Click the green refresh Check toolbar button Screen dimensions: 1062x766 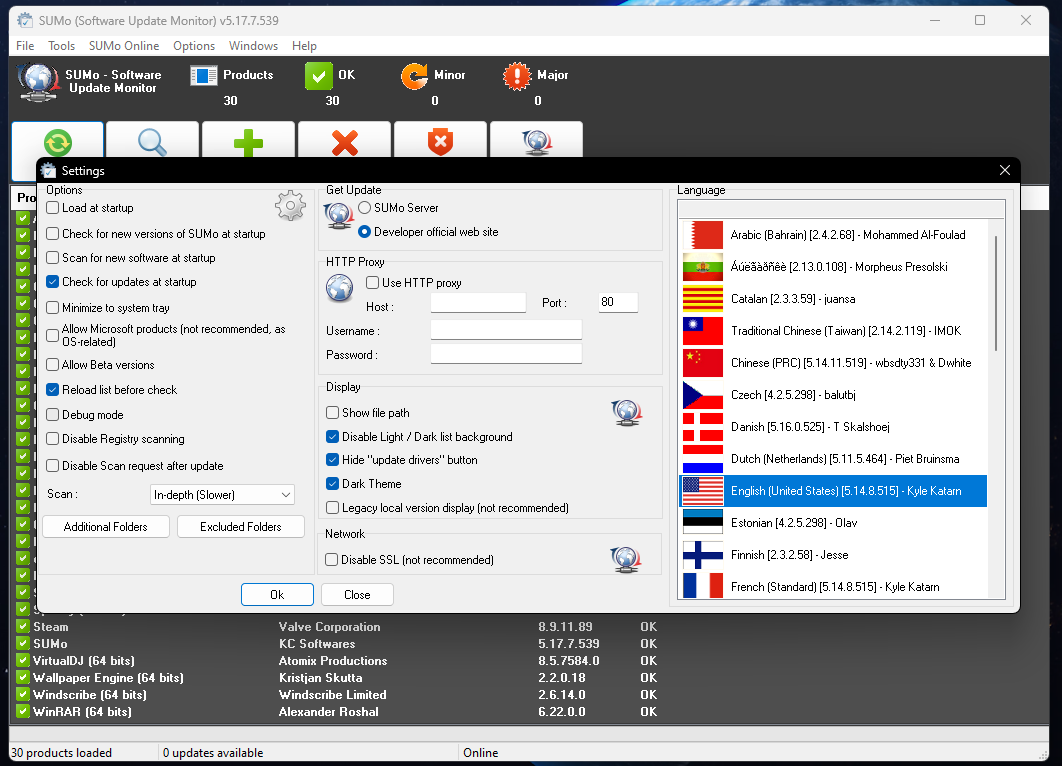coord(58,141)
